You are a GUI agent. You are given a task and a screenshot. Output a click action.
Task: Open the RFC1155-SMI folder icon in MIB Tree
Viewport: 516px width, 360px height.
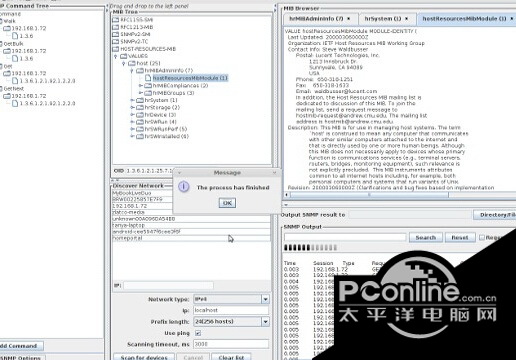tap(116, 20)
